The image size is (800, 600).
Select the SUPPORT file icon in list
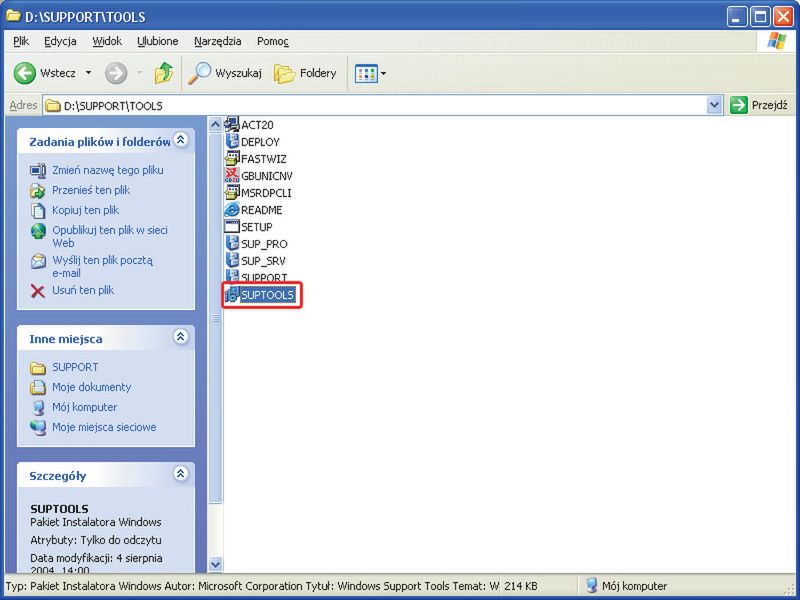click(232, 277)
